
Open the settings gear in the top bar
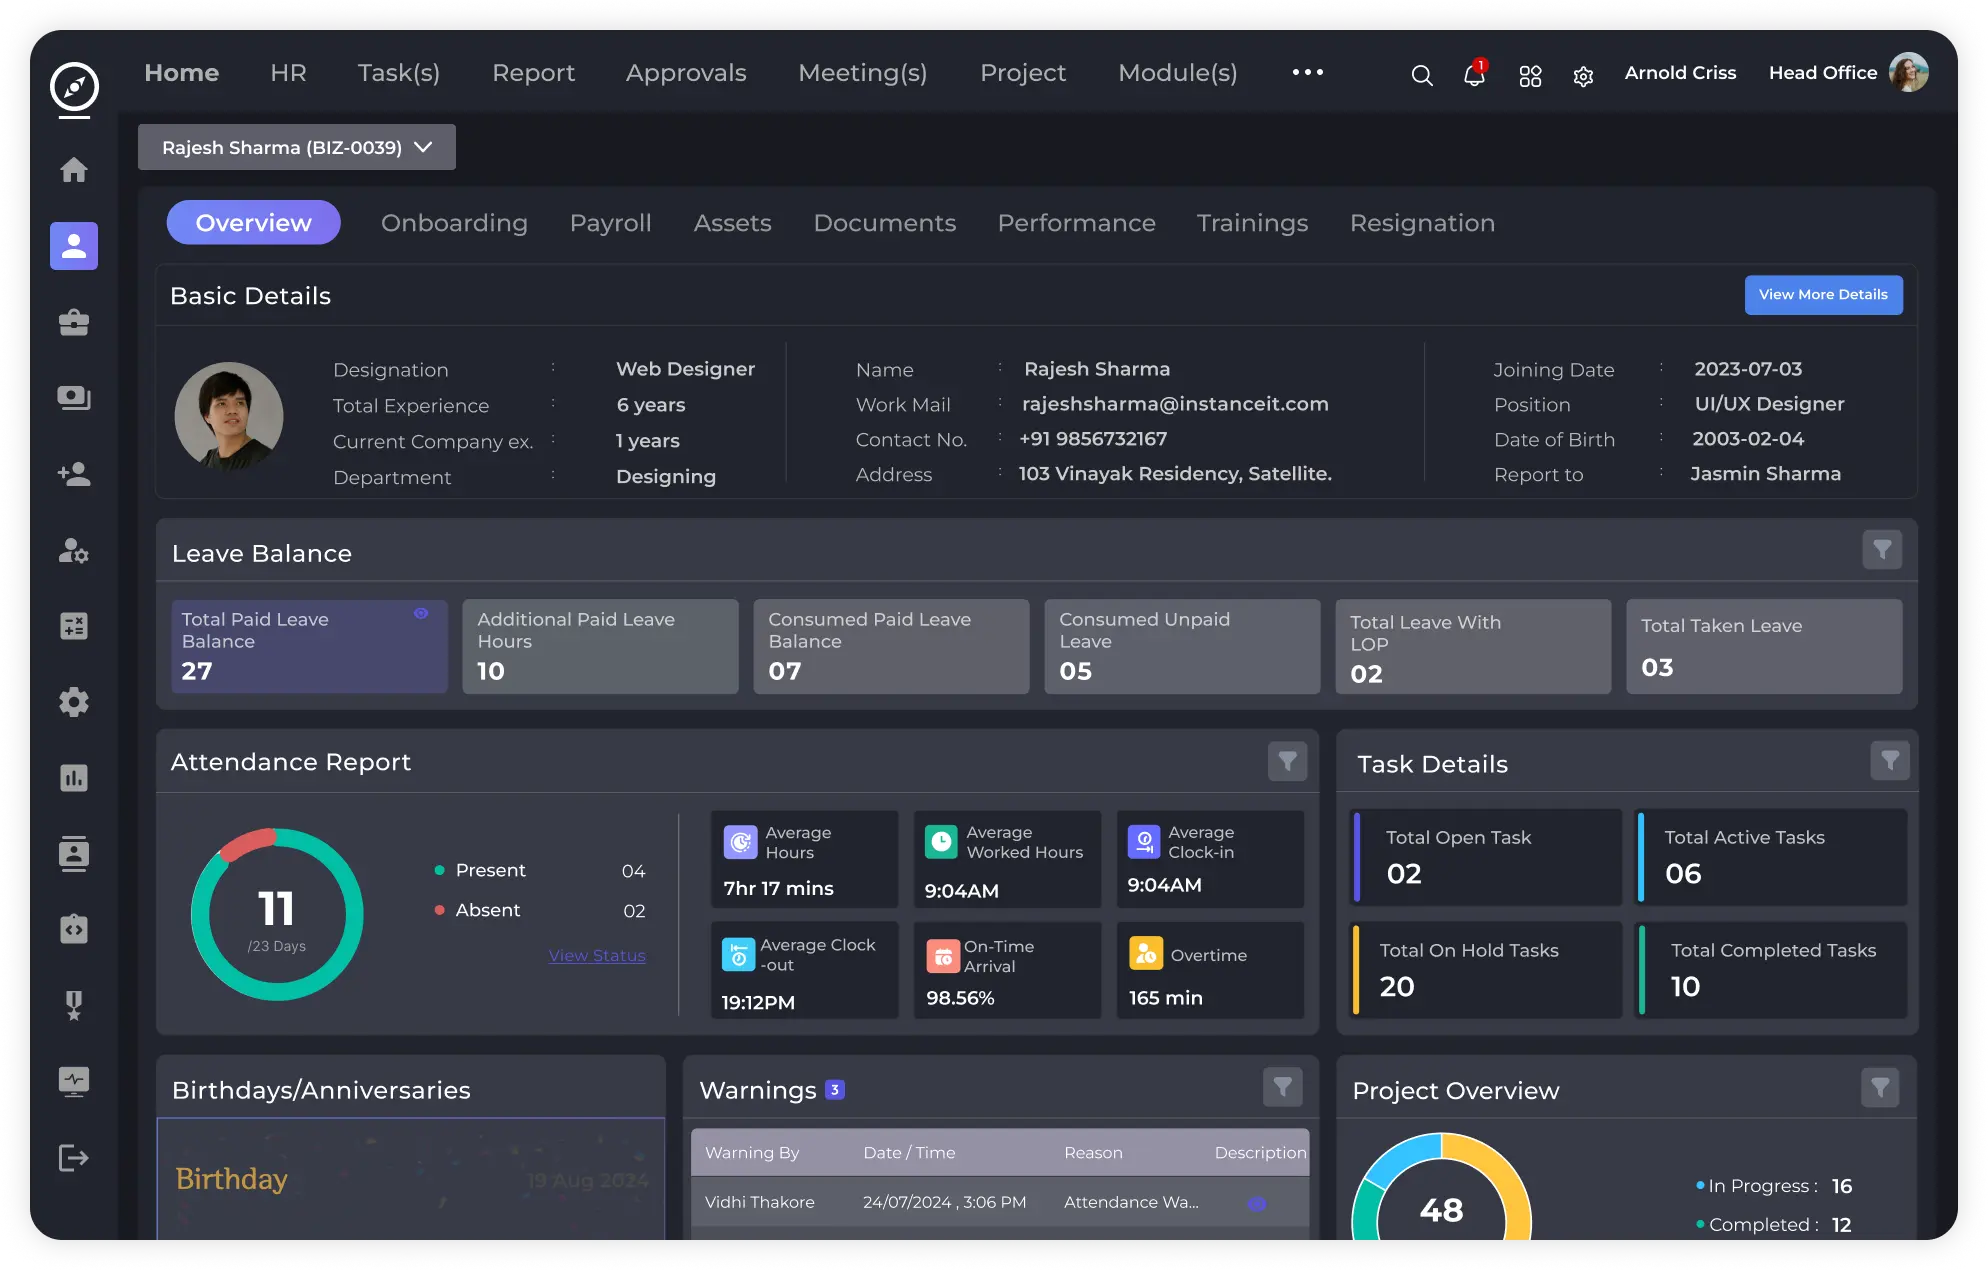click(x=1582, y=77)
